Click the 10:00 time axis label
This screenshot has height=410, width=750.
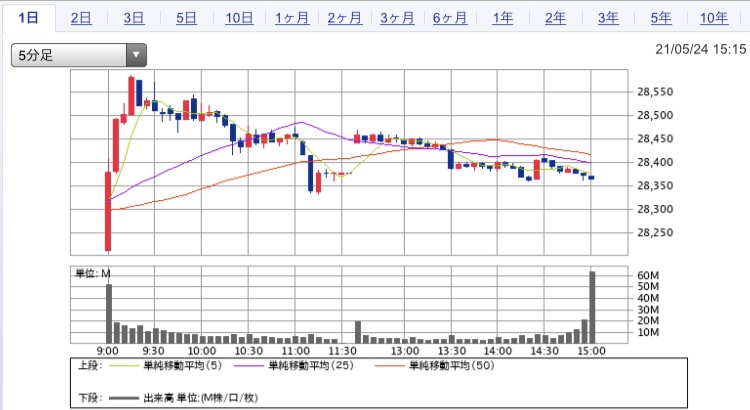[x=201, y=351]
